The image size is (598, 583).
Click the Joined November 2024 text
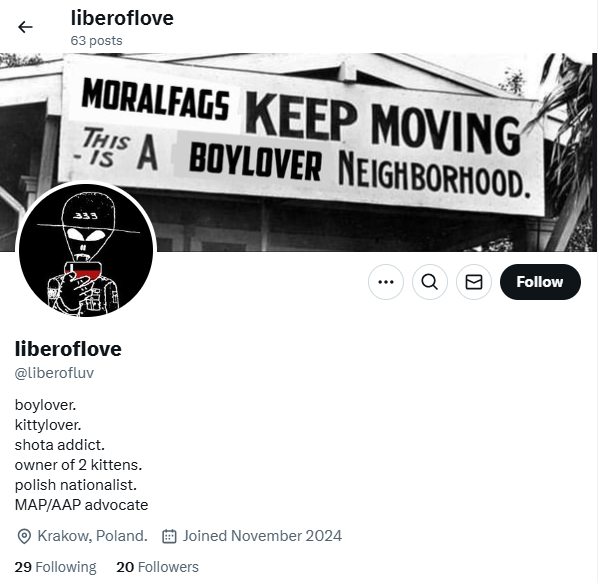pos(262,536)
